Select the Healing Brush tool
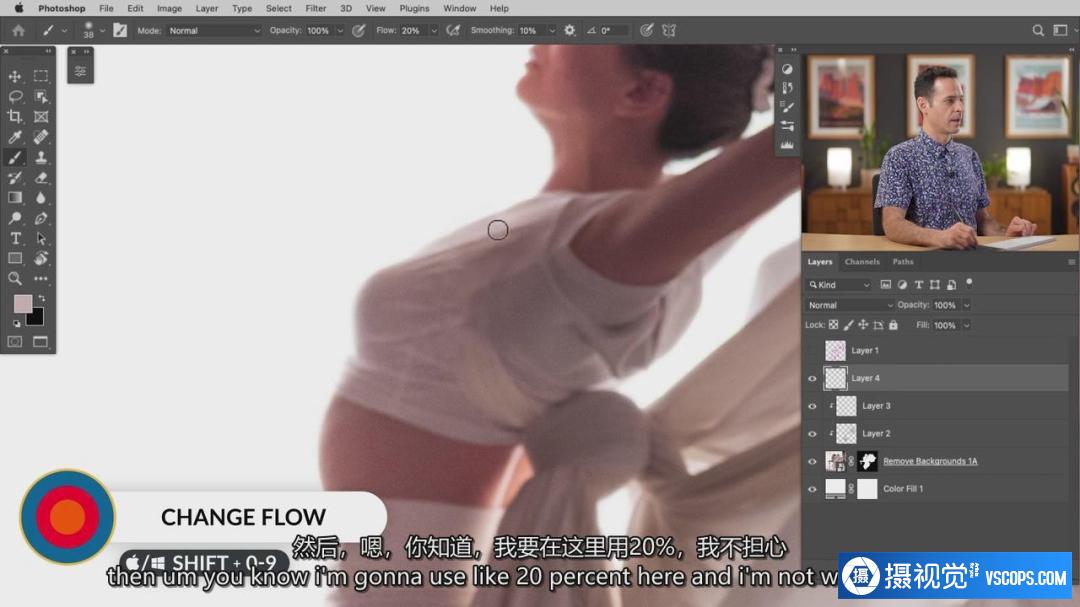 (41, 137)
